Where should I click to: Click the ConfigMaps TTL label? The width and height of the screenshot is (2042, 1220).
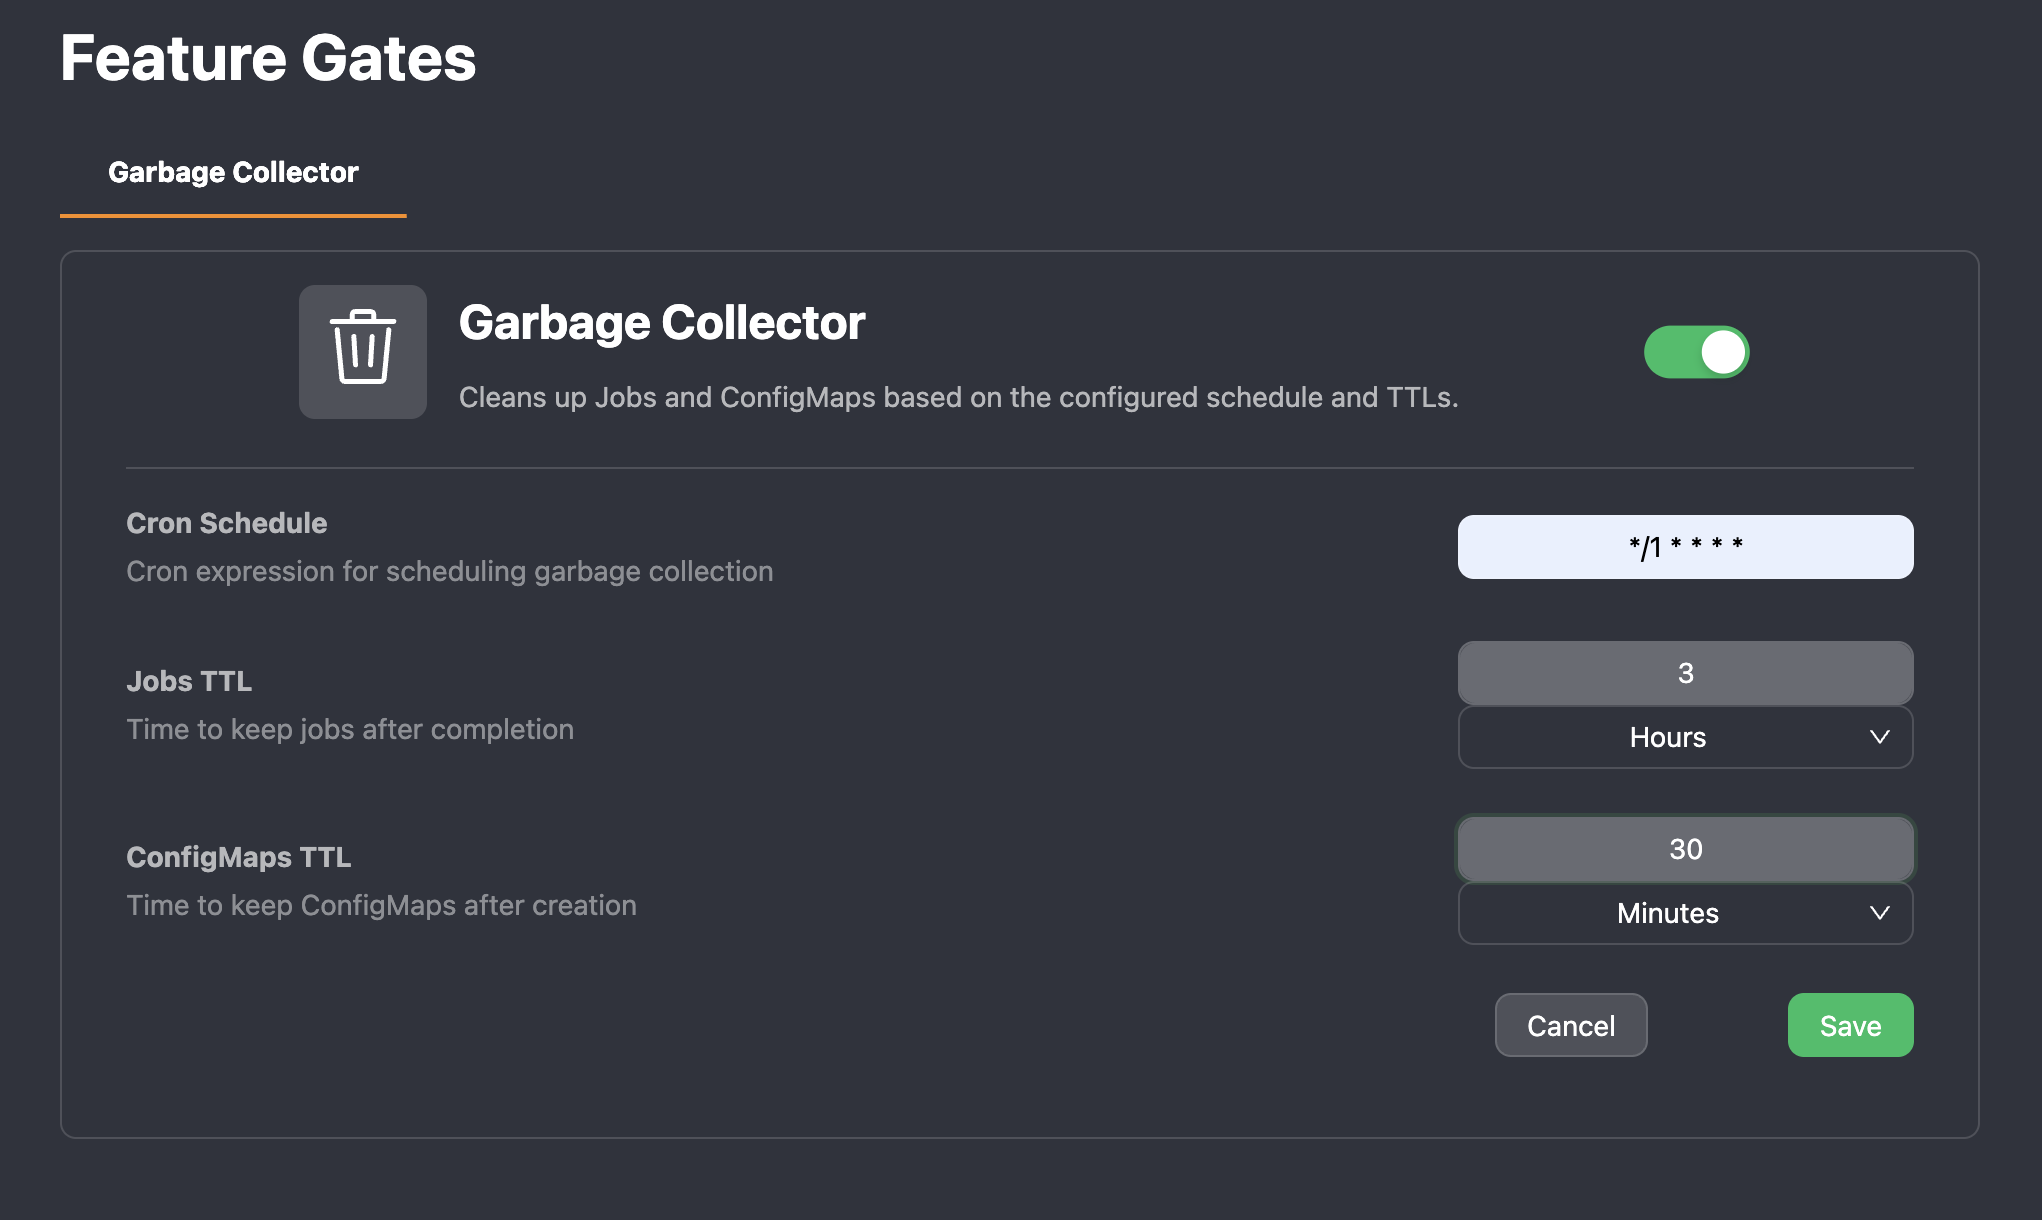(x=239, y=857)
